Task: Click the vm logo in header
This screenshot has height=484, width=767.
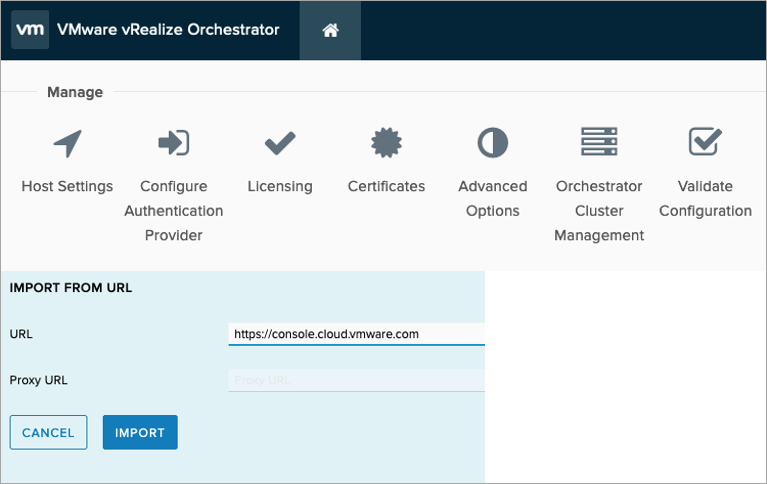Action: (x=30, y=29)
